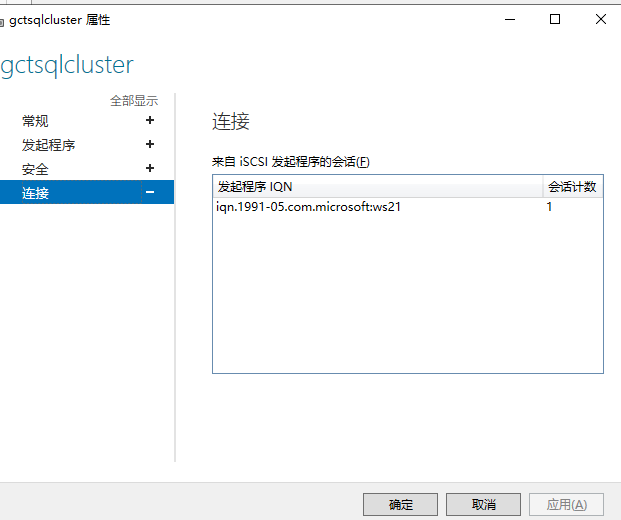621x520 pixels.
Task: Collapse the 连接 section minus icon
Action: tap(150, 192)
